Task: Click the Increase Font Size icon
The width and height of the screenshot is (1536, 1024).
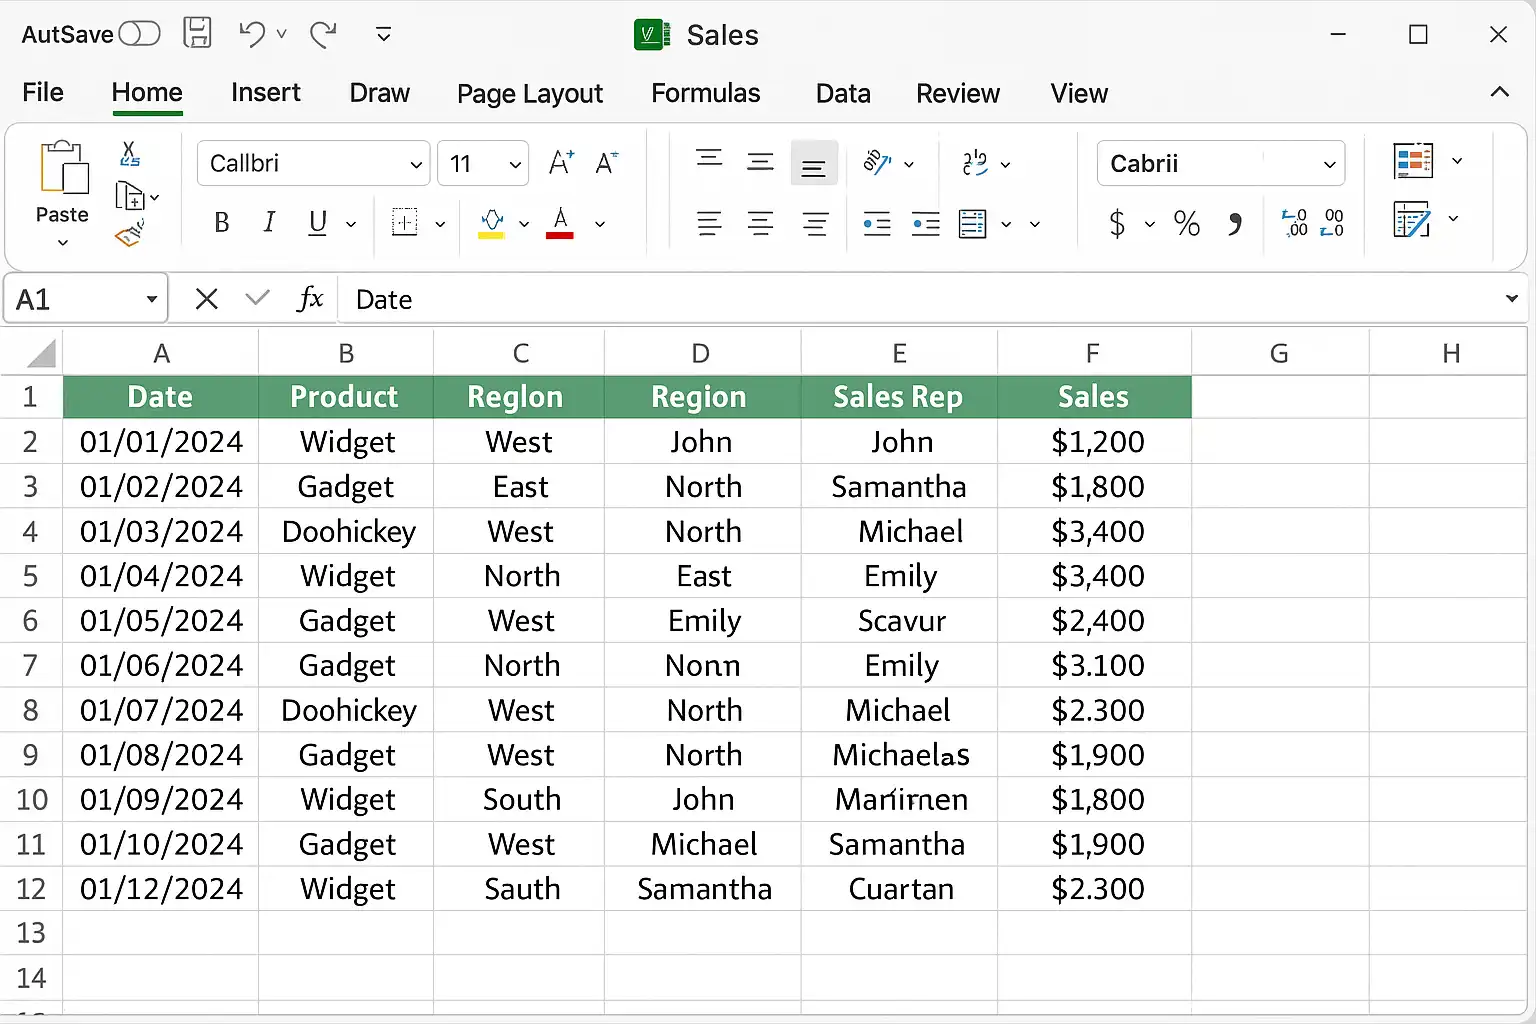Action: click(x=561, y=163)
